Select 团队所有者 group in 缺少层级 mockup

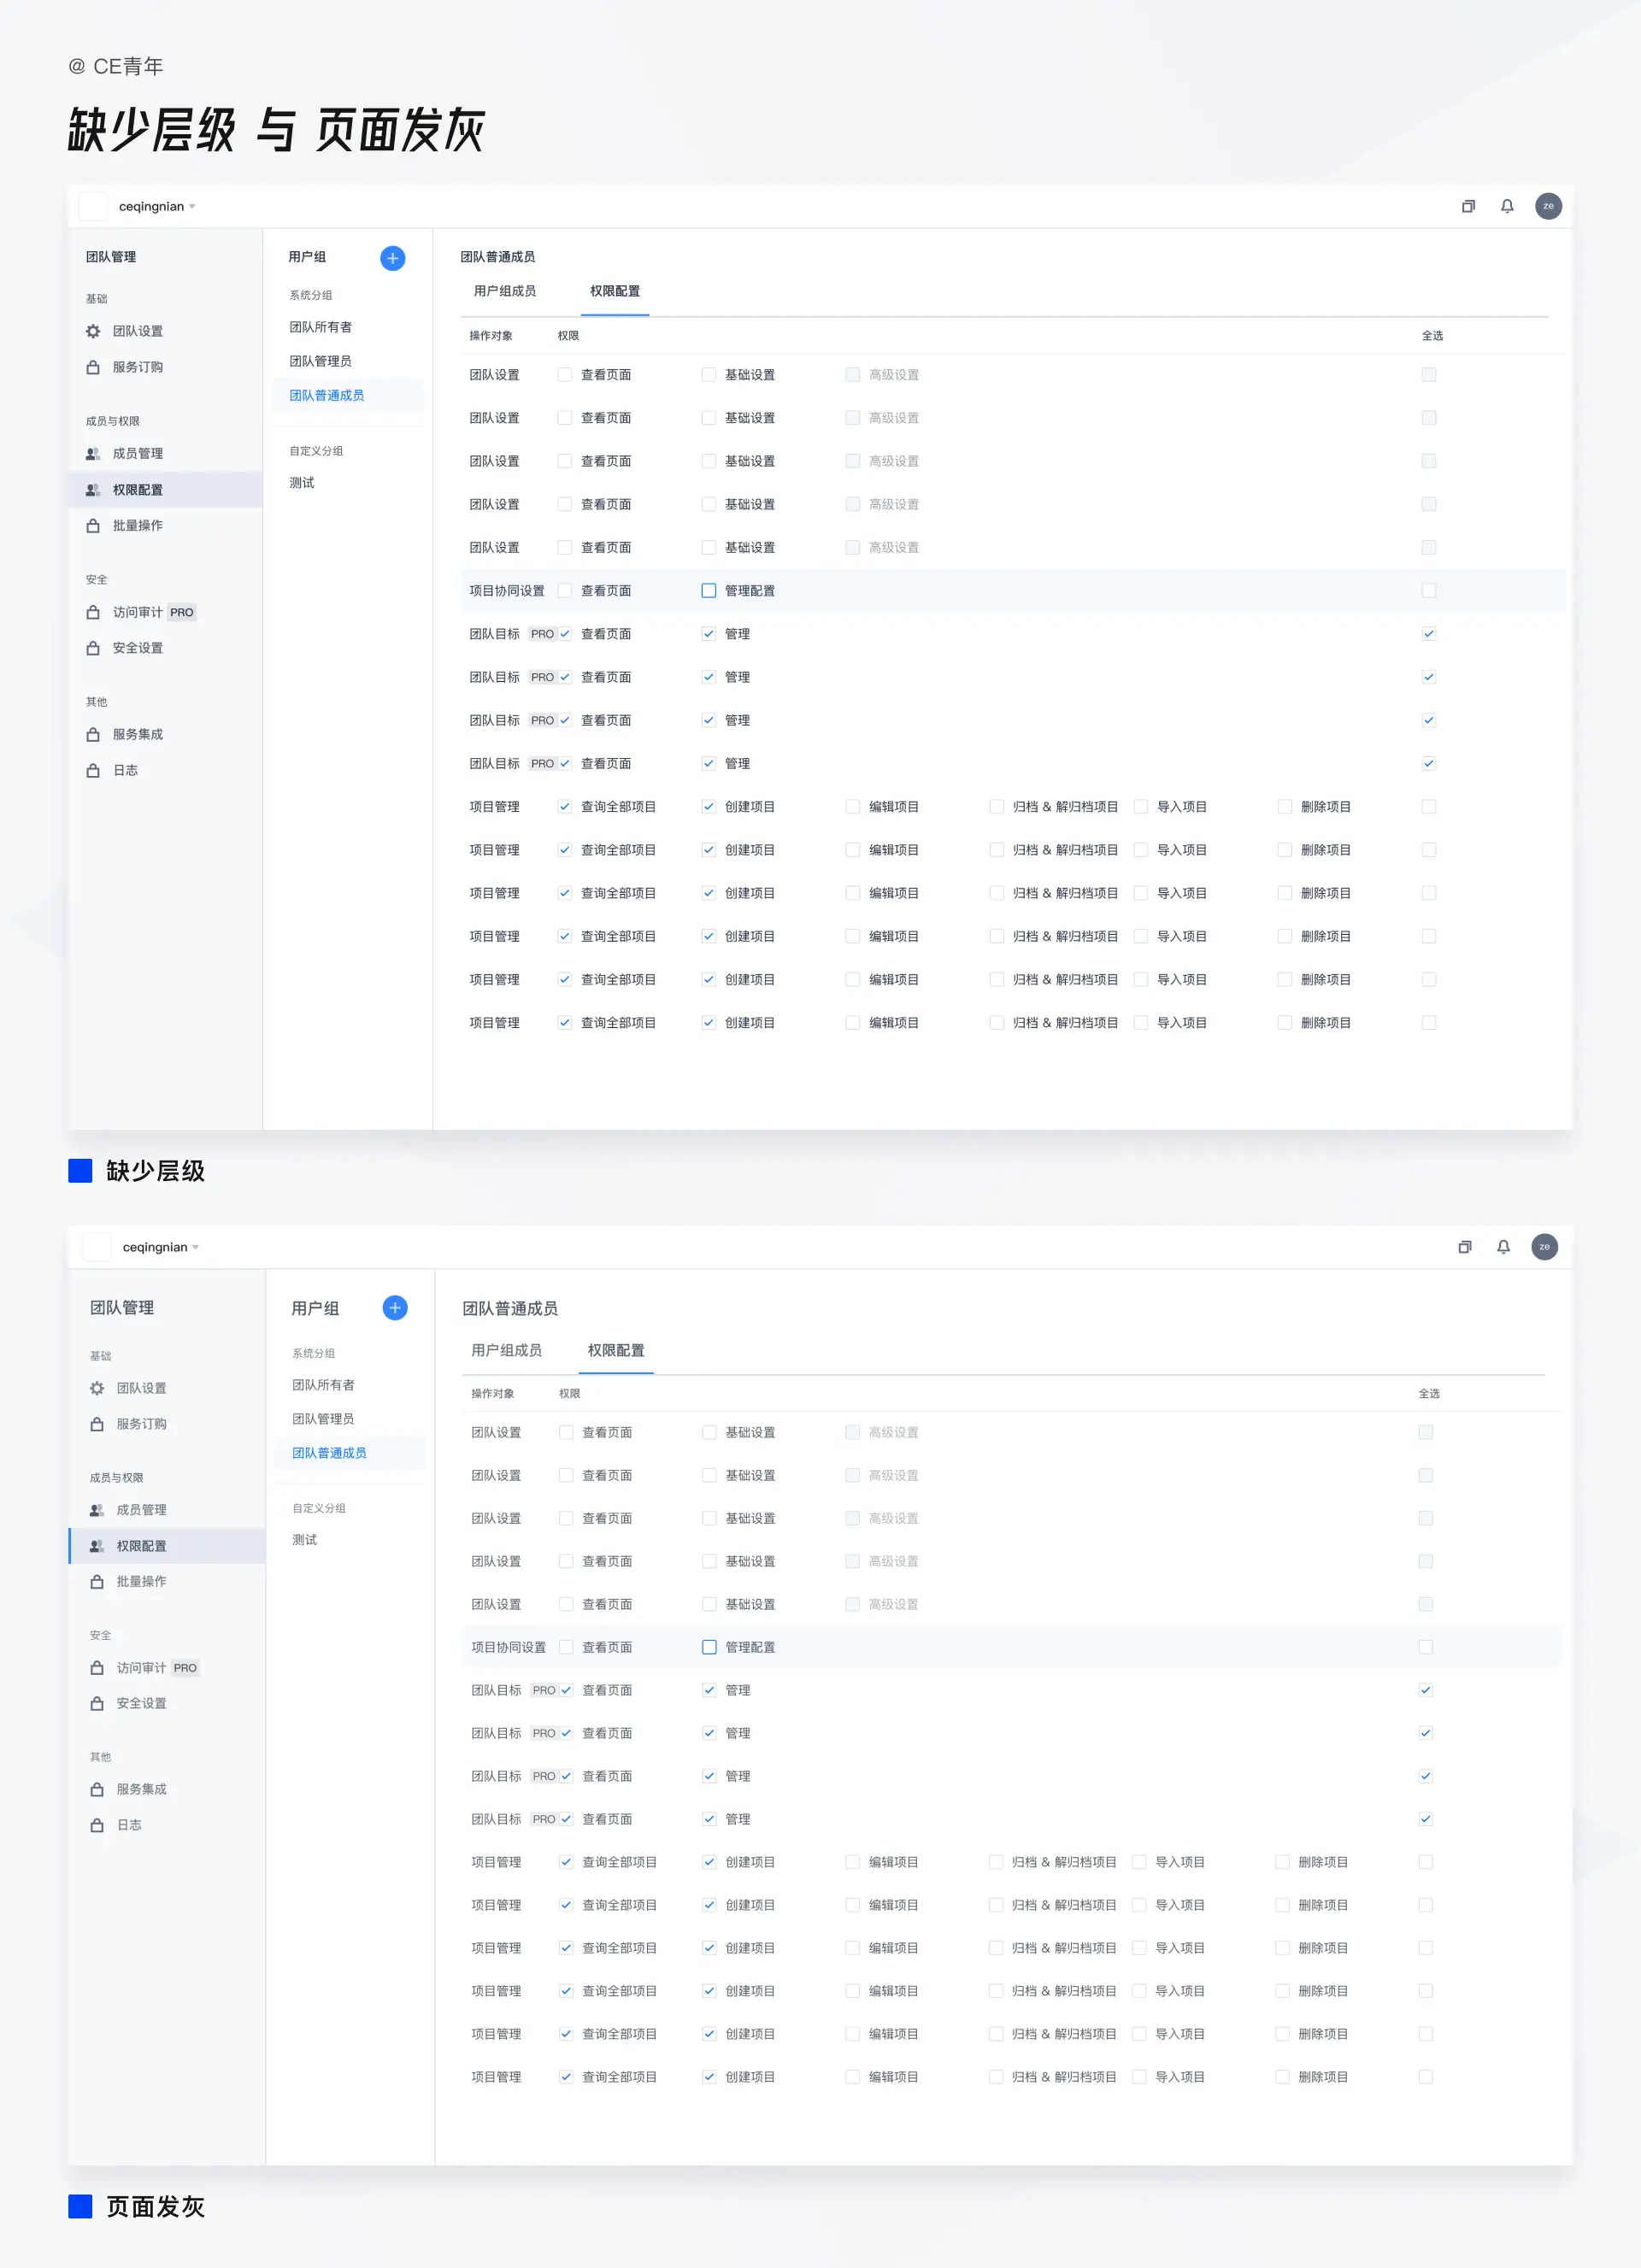(321, 327)
